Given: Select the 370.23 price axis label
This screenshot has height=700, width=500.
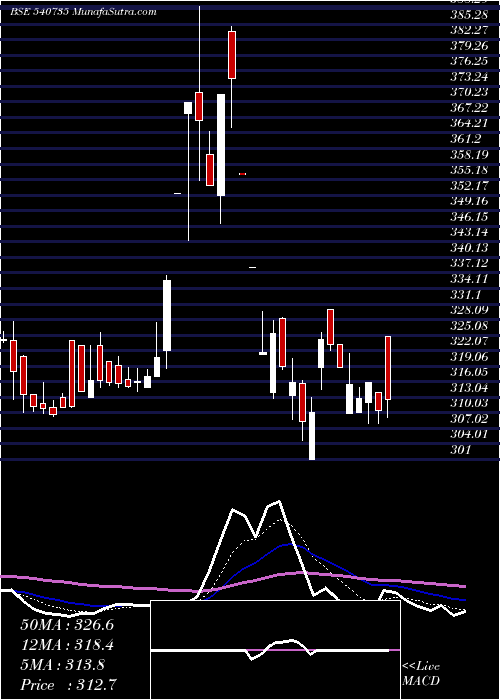Looking at the screenshot, I should tap(469, 92).
